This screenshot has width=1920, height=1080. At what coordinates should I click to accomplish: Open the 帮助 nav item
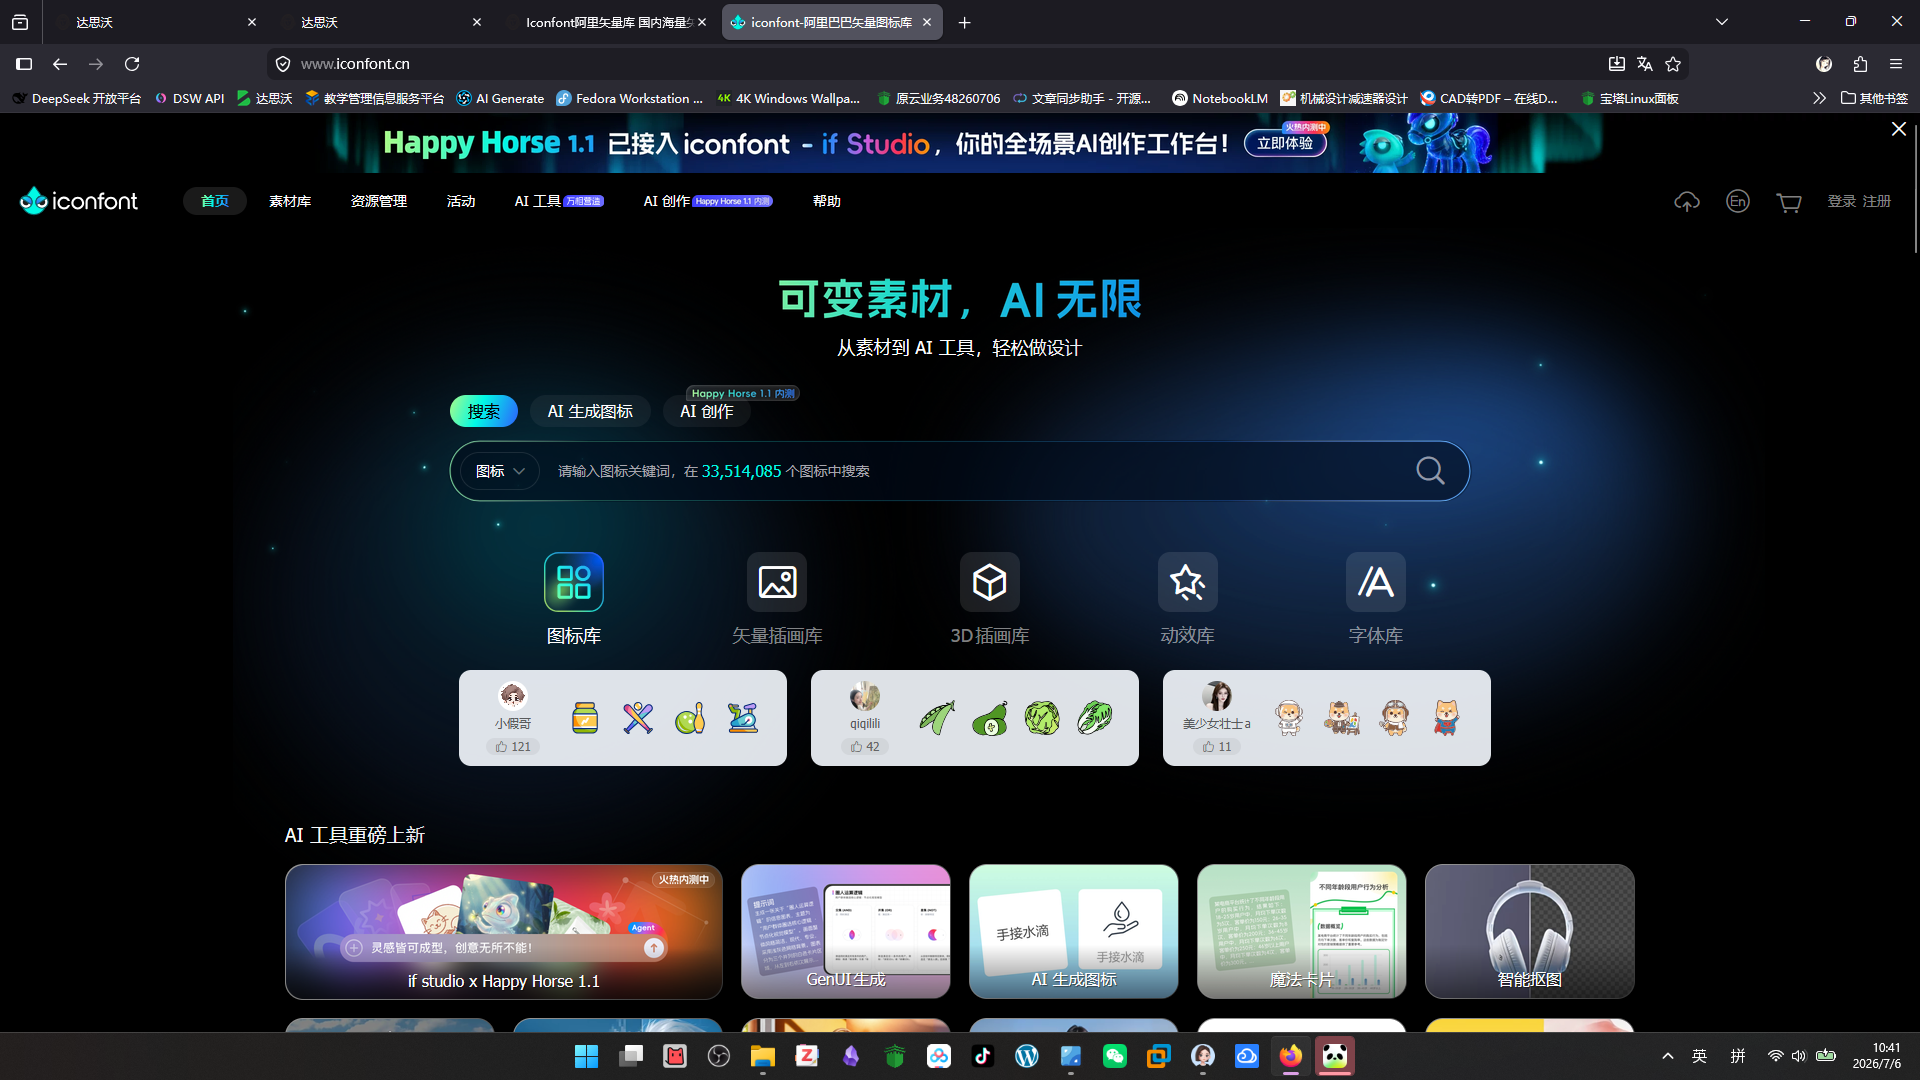pyautogui.click(x=827, y=201)
